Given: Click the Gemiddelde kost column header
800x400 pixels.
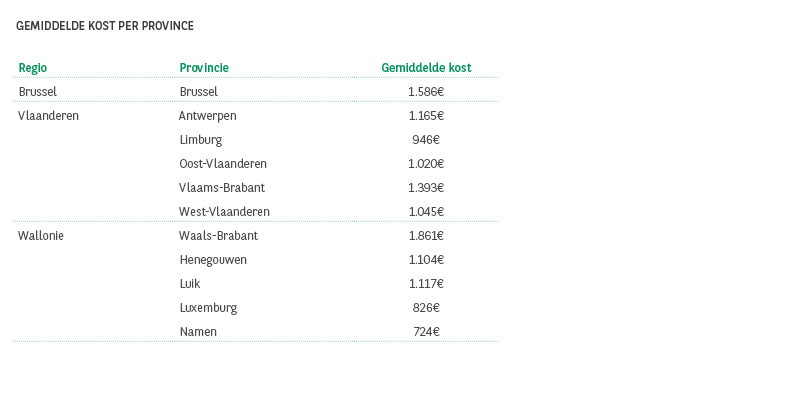Looking at the screenshot, I should (426, 68).
